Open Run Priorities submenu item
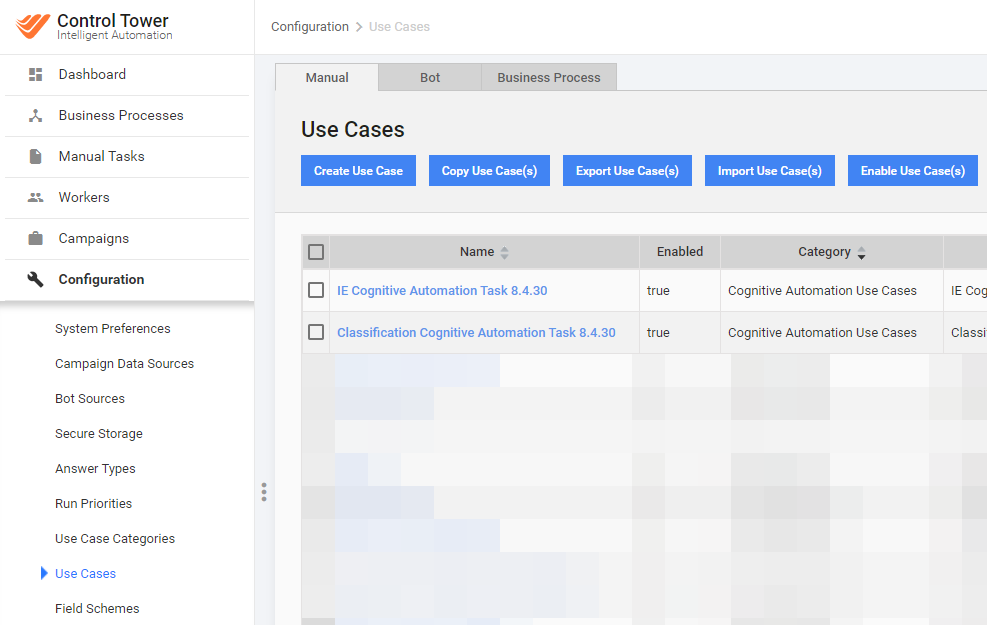The height and width of the screenshot is (625, 987). pyautogui.click(x=93, y=504)
